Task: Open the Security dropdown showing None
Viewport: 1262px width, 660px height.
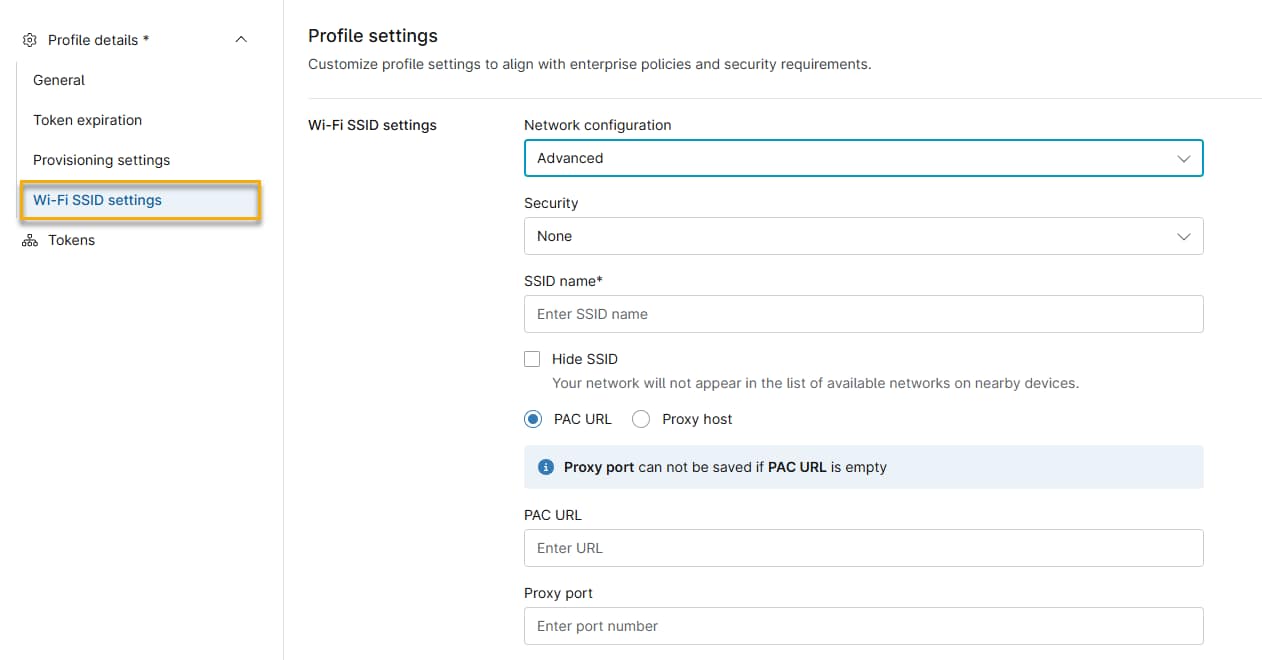Action: (x=863, y=236)
